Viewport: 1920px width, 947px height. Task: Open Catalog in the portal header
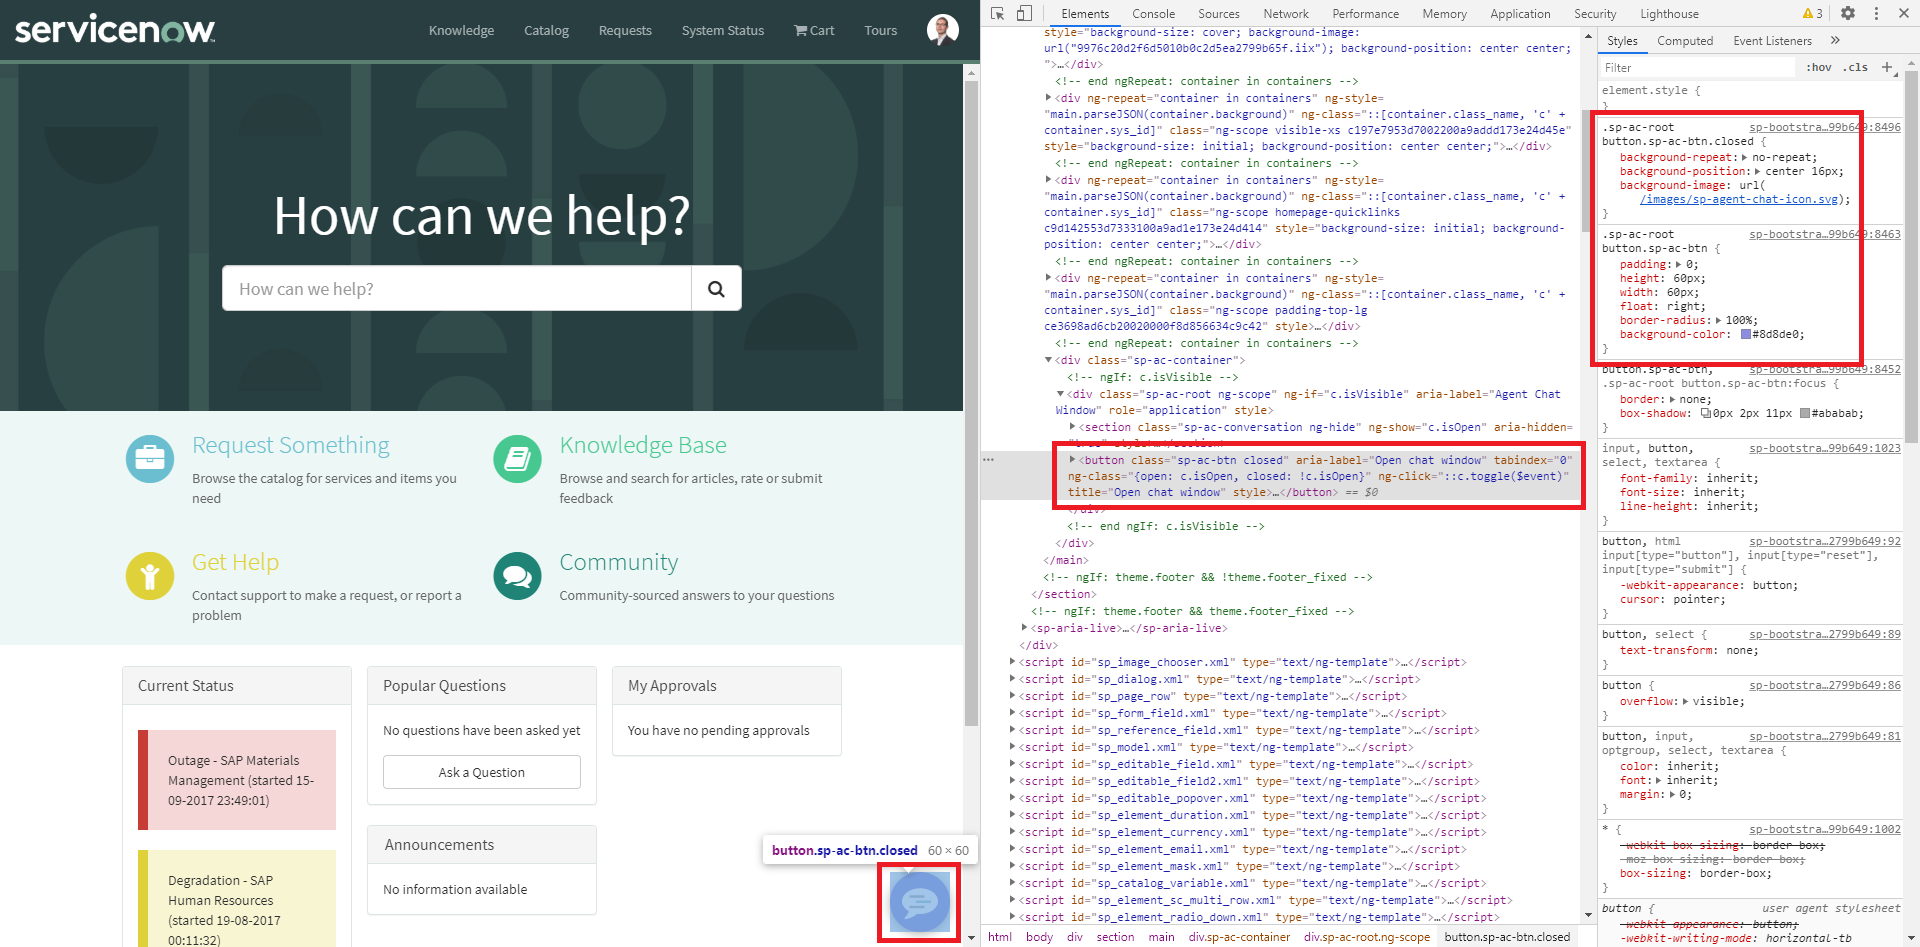pyautogui.click(x=546, y=30)
